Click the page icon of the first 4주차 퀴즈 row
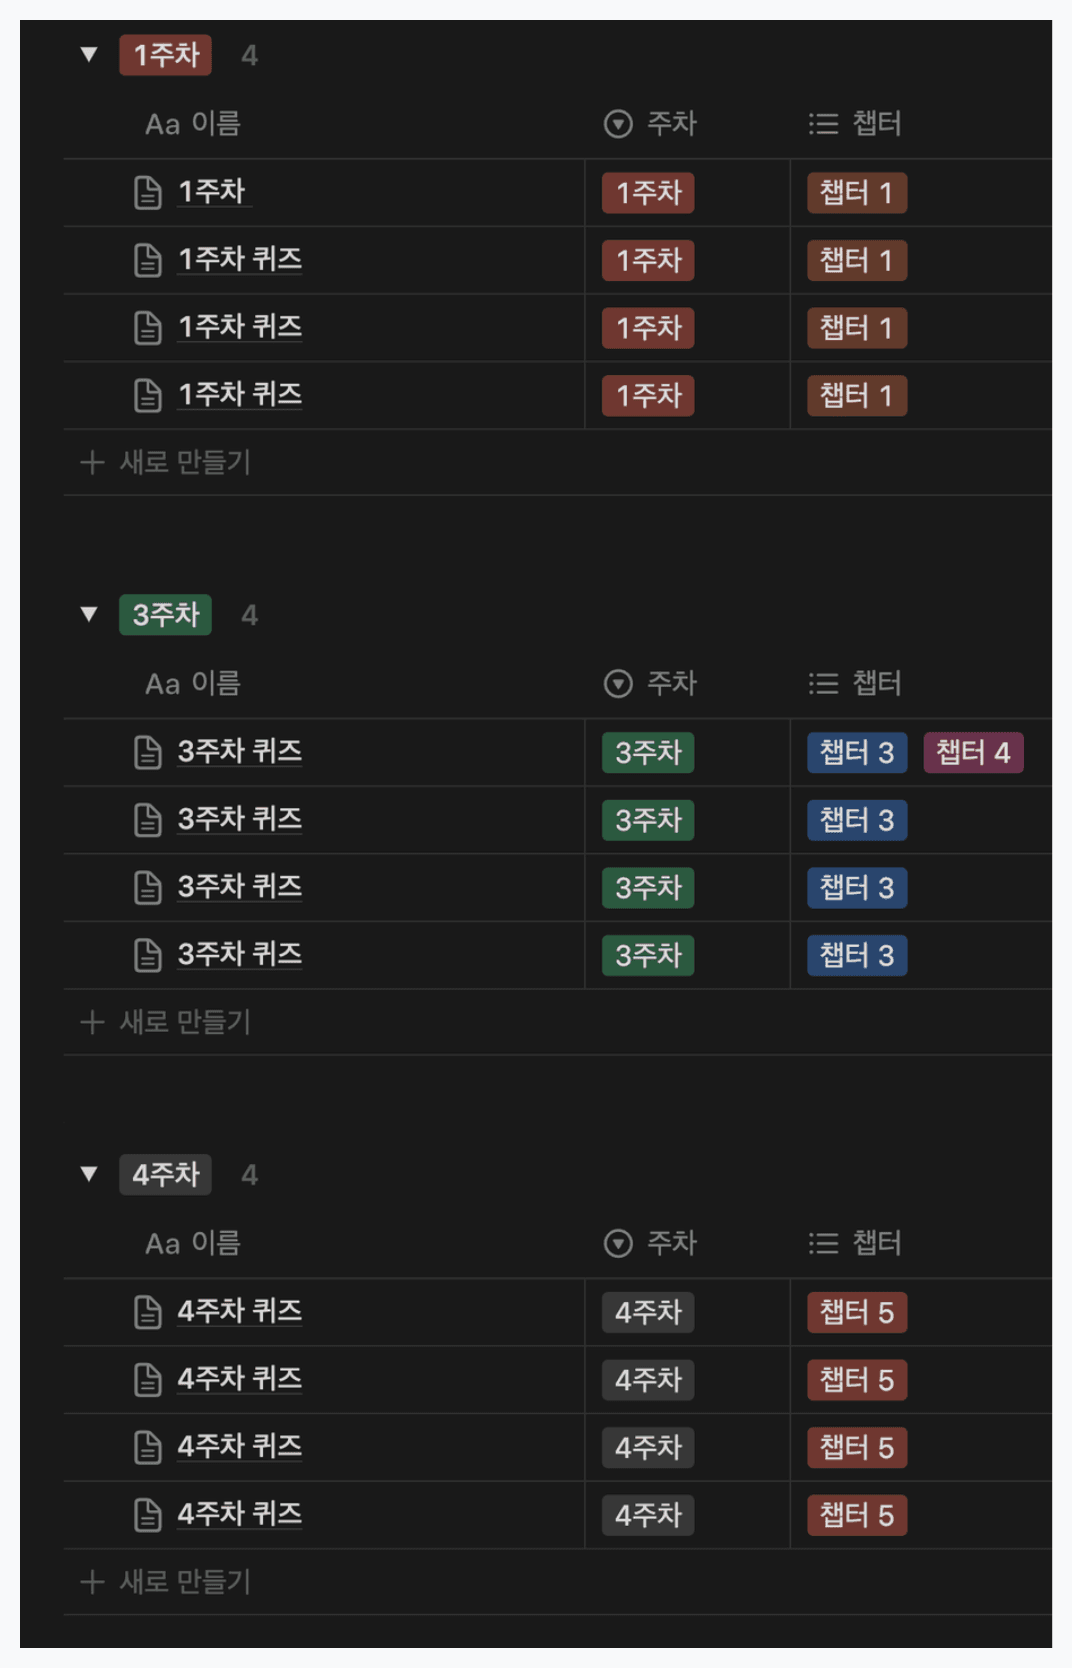Image resolution: width=1072 pixels, height=1668 pixels. (x=148, y=1313)
